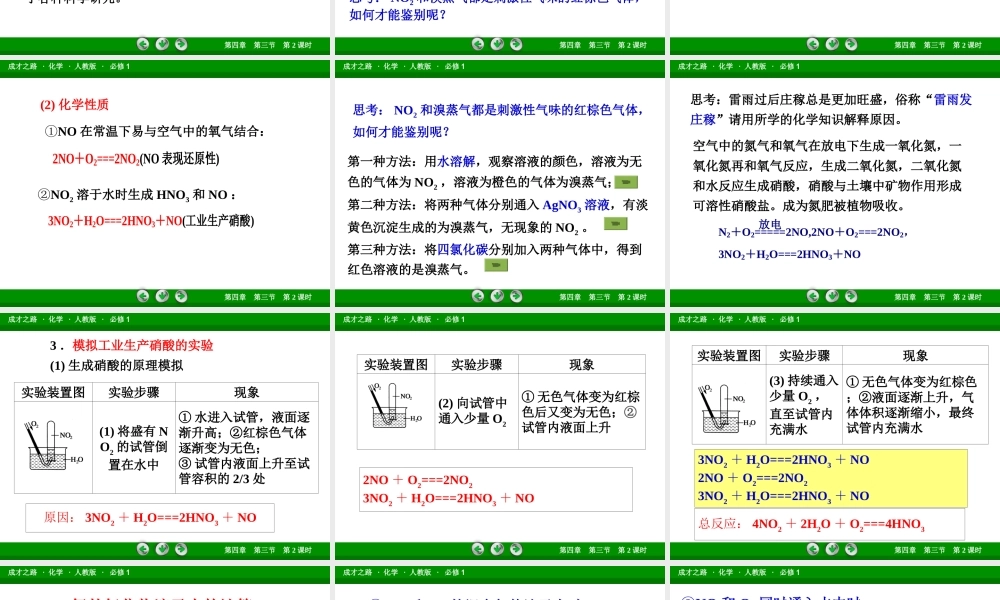The height and width of the screenshot is (600, 1000).
Task: Click the down arrow under the NO2 and bromine vapor slide
Action: point(497,296)
